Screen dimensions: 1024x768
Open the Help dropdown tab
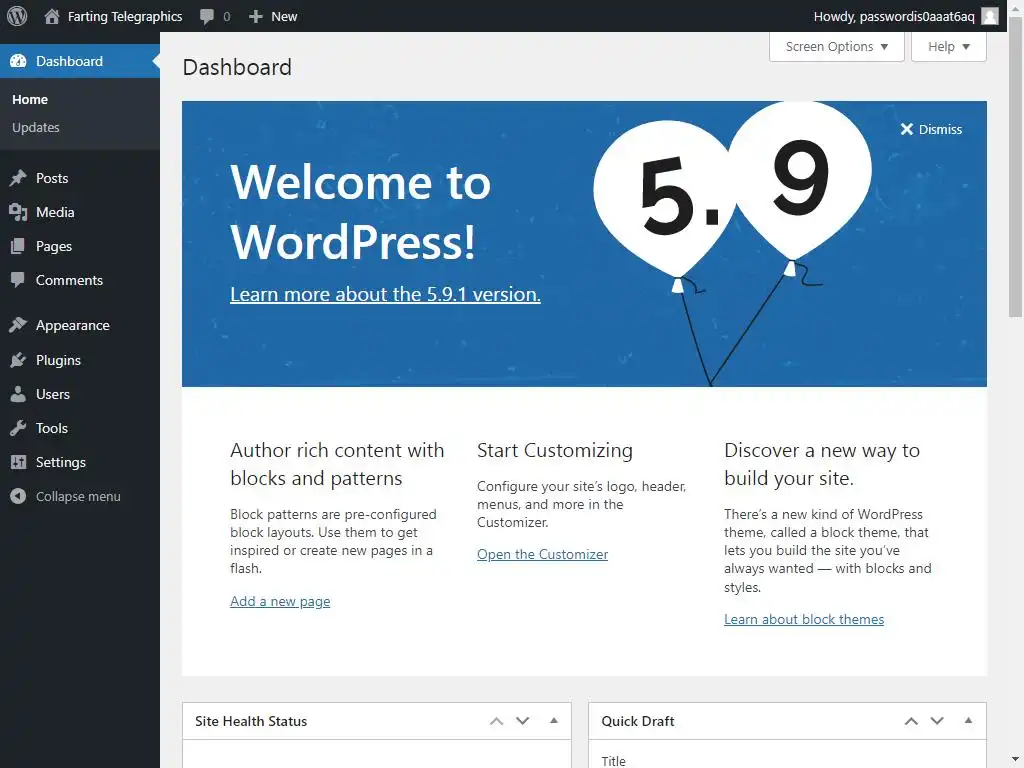click(x=948, y=46)
